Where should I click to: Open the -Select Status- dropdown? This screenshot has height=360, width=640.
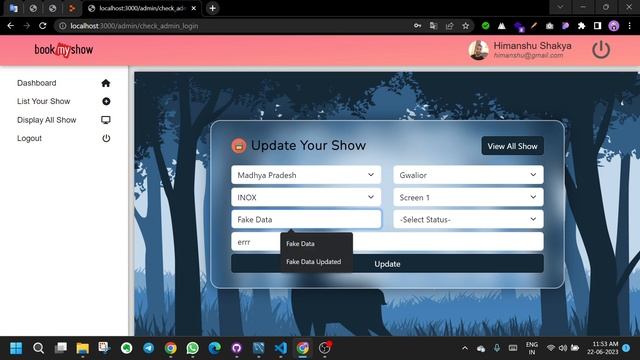(x=468, y=220)
